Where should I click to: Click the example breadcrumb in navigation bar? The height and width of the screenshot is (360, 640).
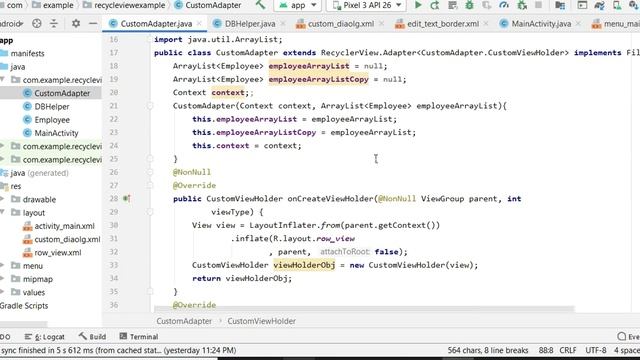click(x=53, y=5)
